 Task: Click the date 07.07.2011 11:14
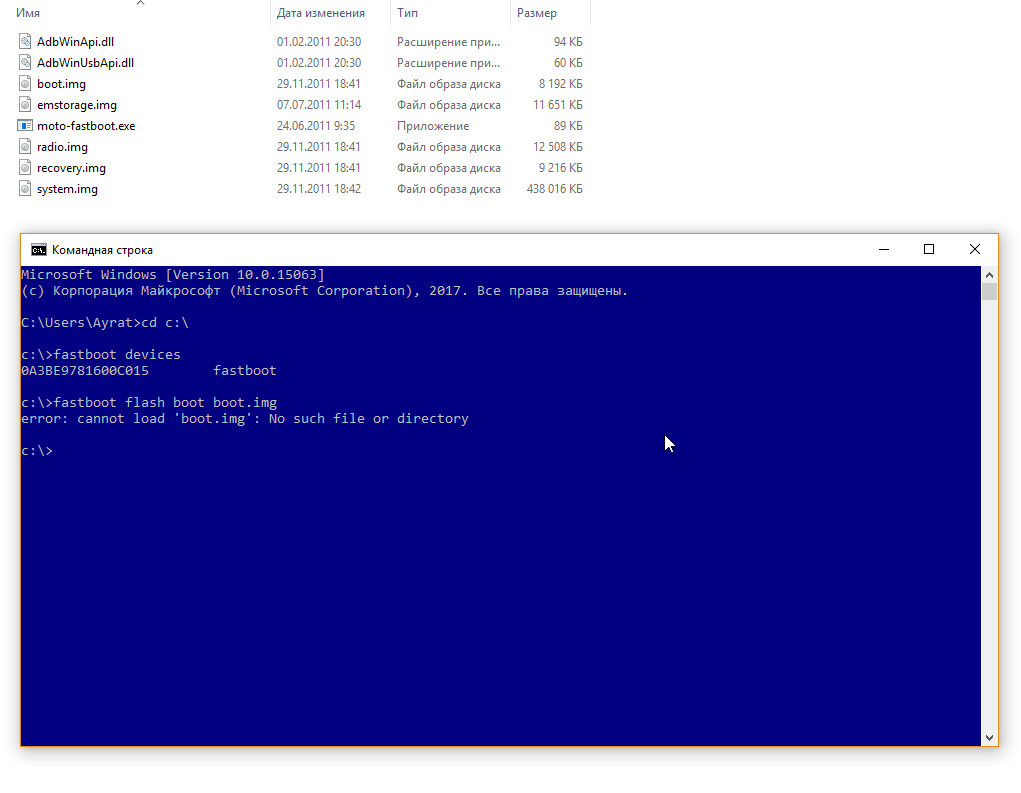click(x=318, y=105)
